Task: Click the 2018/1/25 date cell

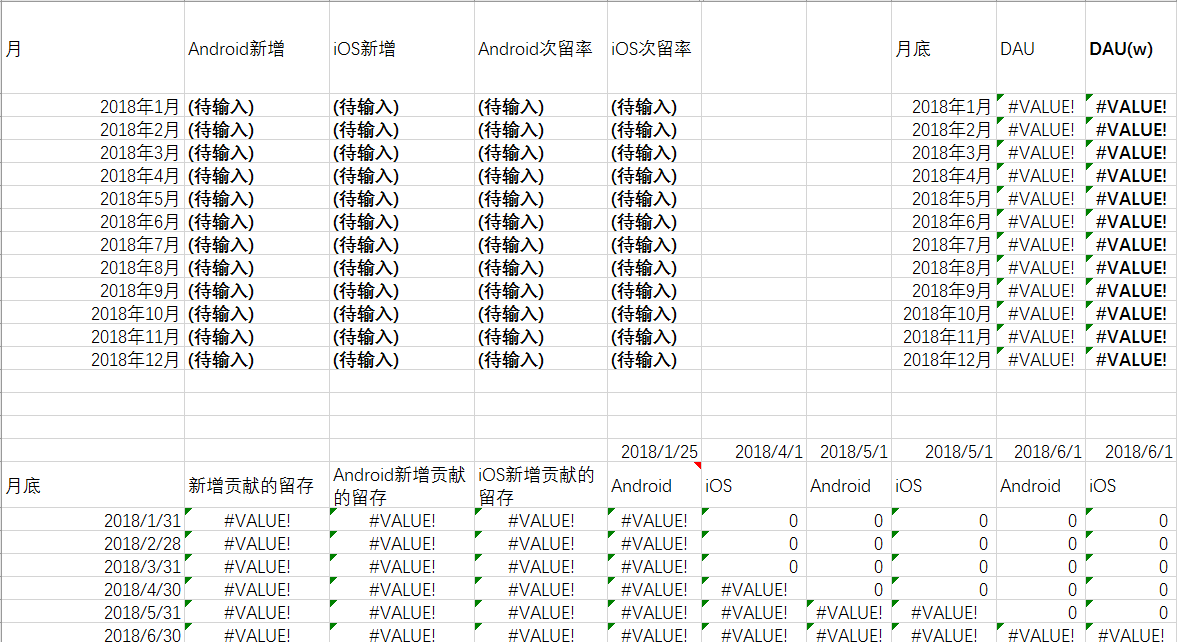Action: [x=655, y=451]
